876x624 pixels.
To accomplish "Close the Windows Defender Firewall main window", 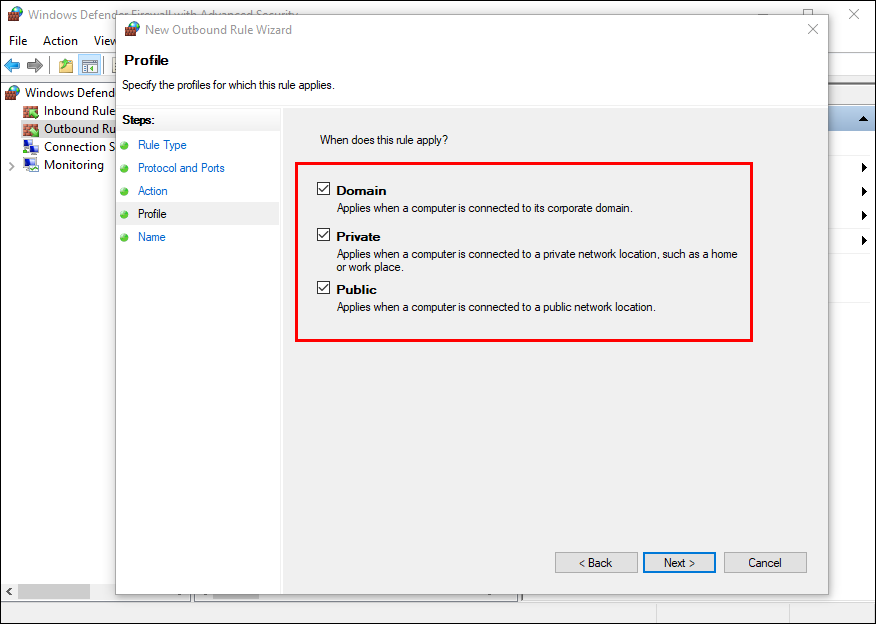I will coord(854,14).
